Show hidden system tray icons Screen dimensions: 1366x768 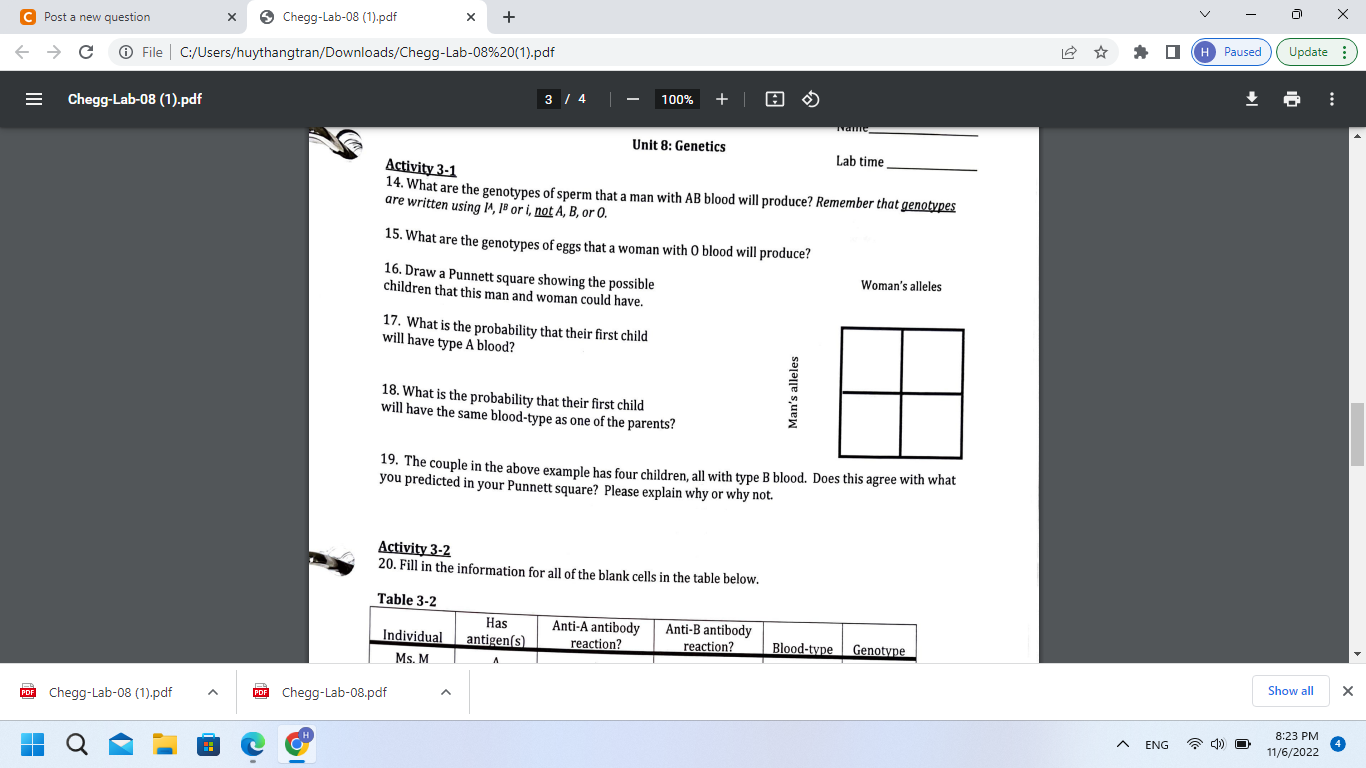pyautogui.click(x=1123, y=744)
